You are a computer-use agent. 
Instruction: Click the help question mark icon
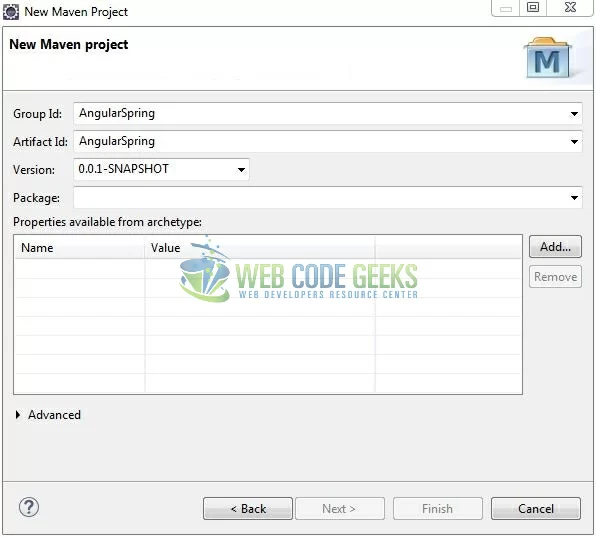tap(29, 507)
